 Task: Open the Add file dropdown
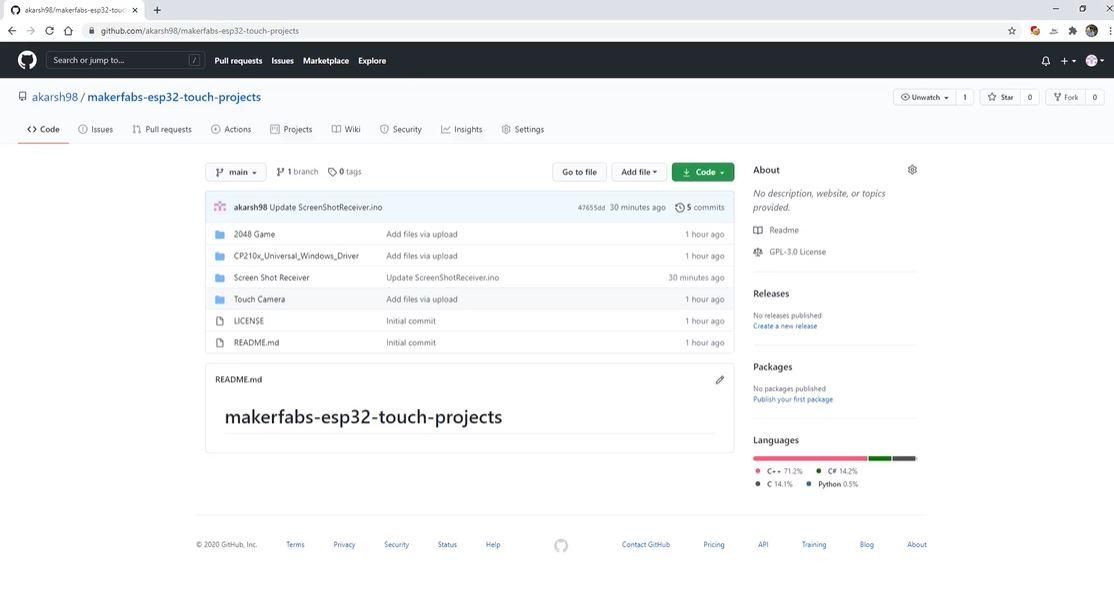pyautogui.click(x=639, y=172)
